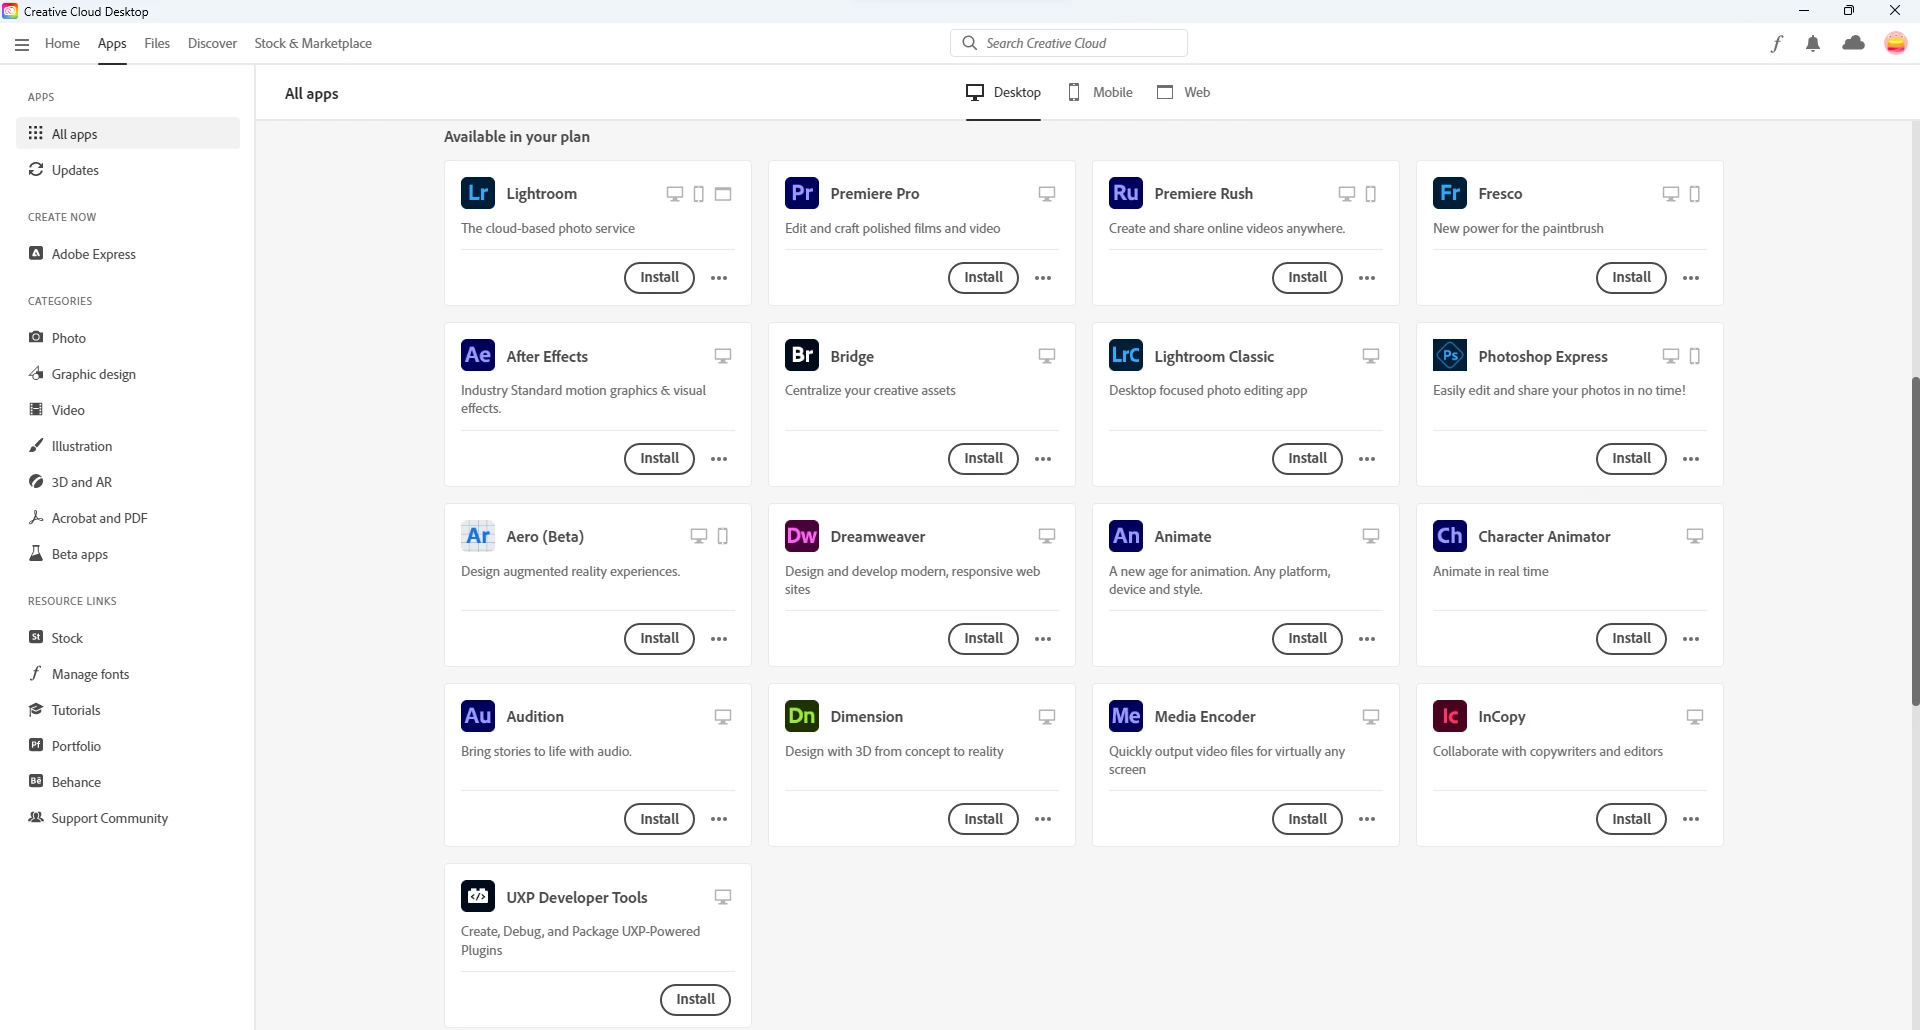
Task: Open more options for Dreamweaver
Action: pos(1043,639)
